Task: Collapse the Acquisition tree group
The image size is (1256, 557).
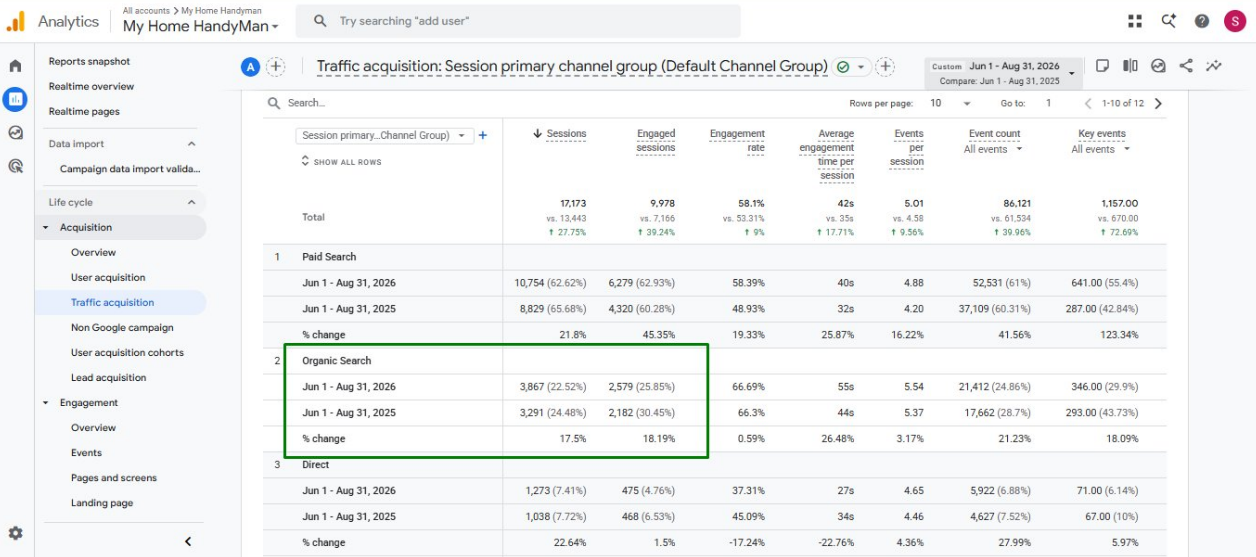Action: [46, 228]
